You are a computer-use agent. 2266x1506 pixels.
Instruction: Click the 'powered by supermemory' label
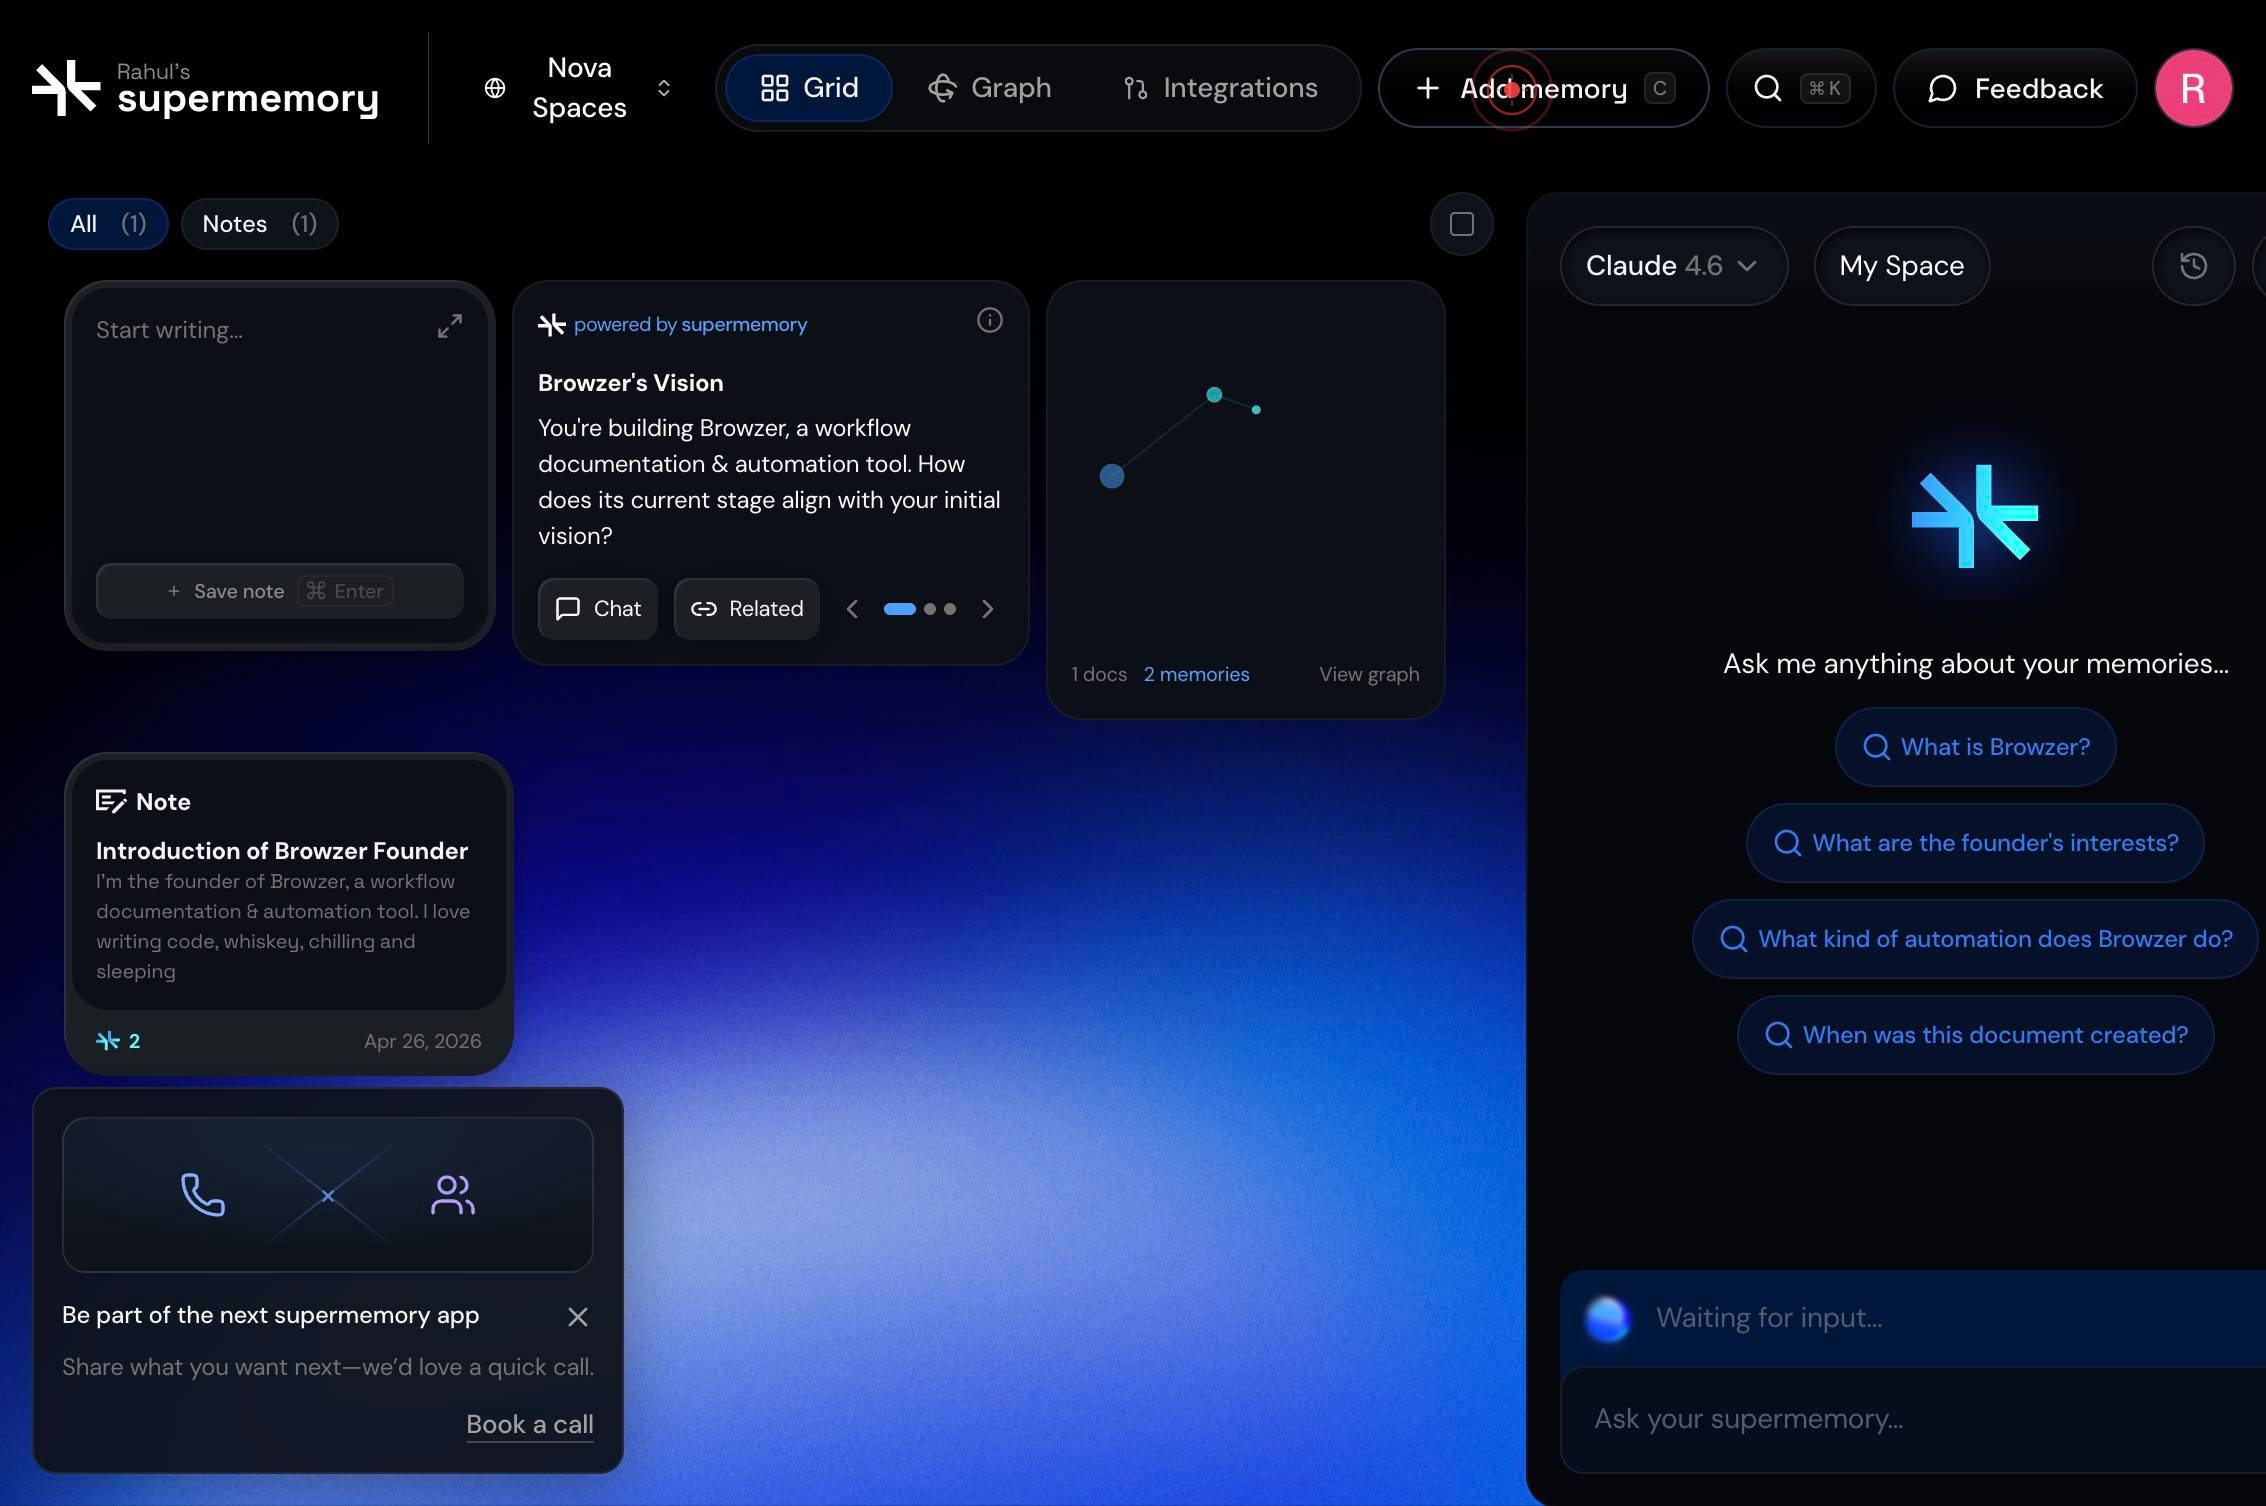coord(690,325)
